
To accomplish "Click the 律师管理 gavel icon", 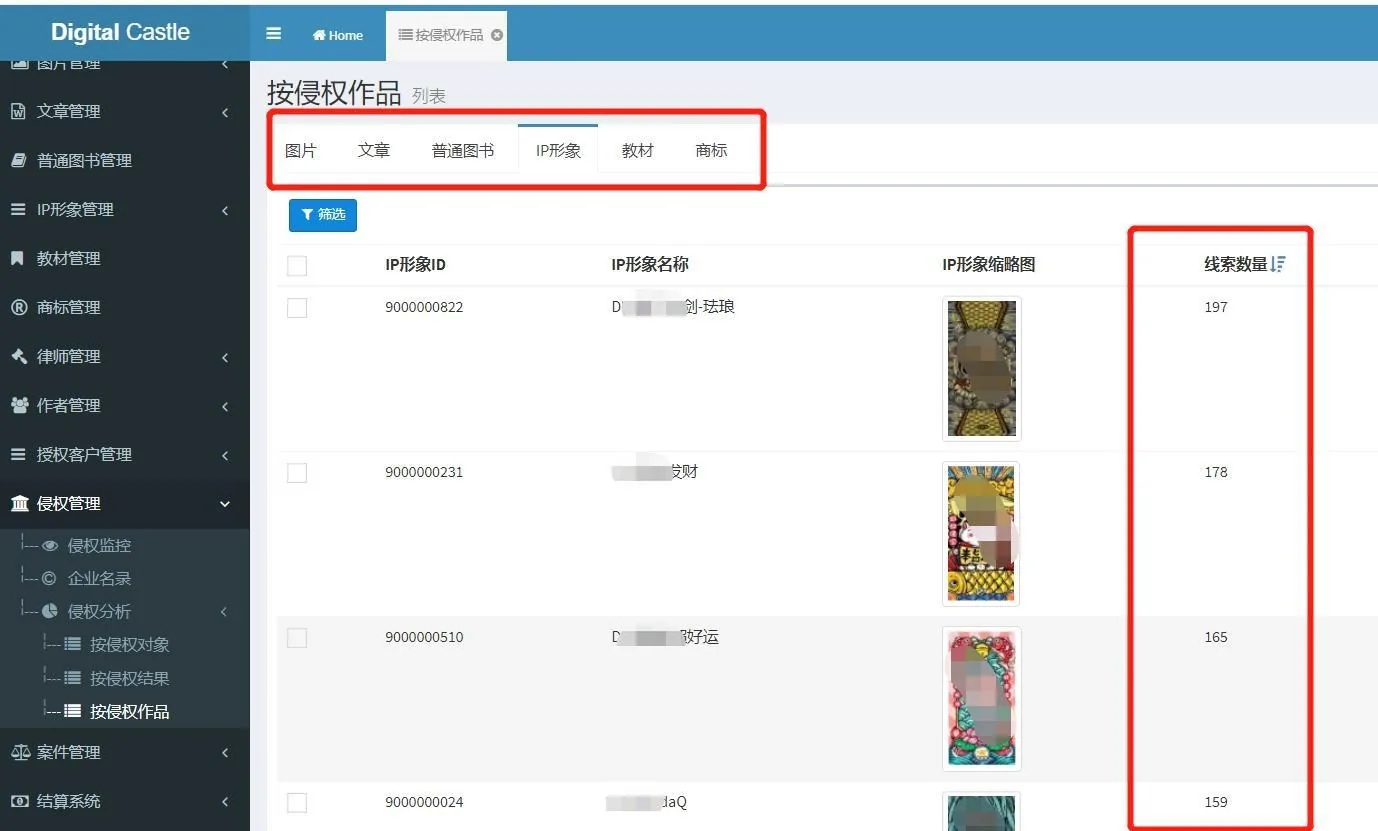I will point(18,356).
